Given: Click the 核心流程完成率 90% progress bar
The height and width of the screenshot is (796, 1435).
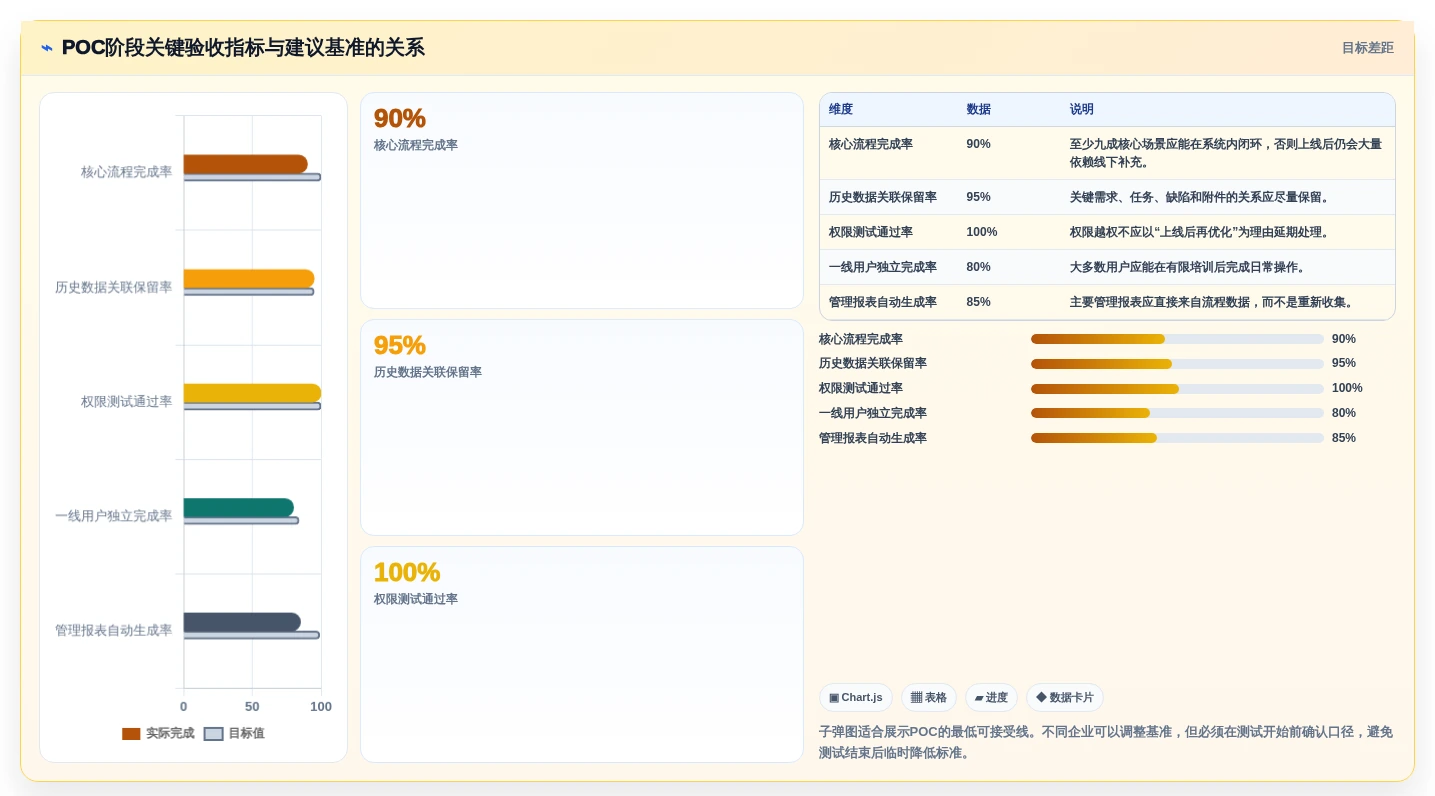Looking at the screenshot, I should coord(1177,339).
